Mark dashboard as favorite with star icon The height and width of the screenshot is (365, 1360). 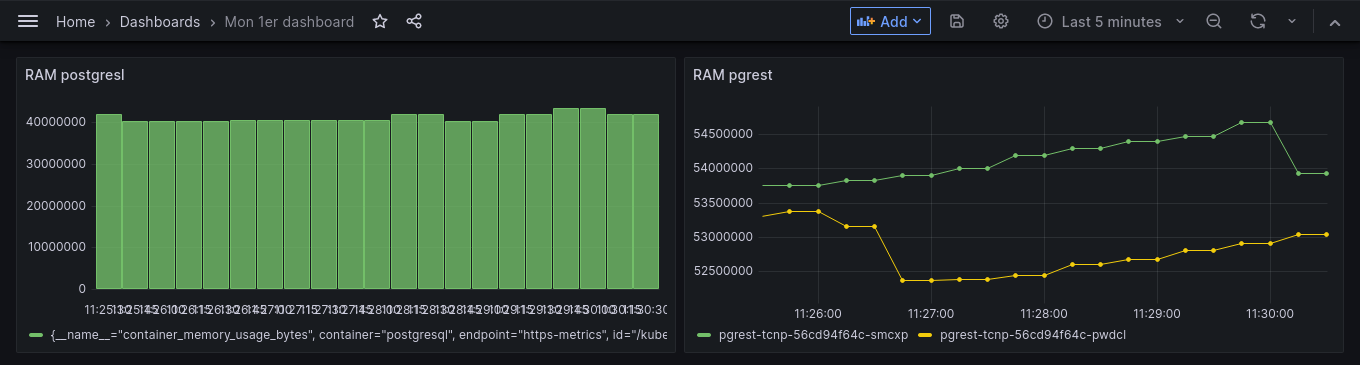pyautogui.click(x=380, y=21)
